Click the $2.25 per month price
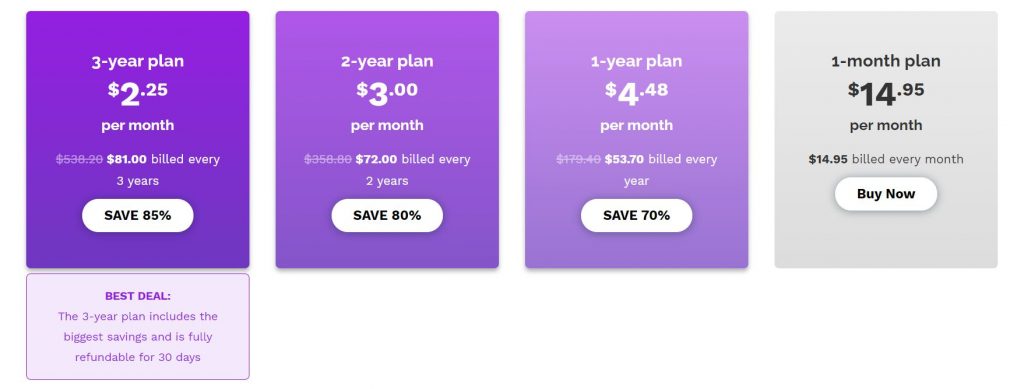 coord(137,94)
